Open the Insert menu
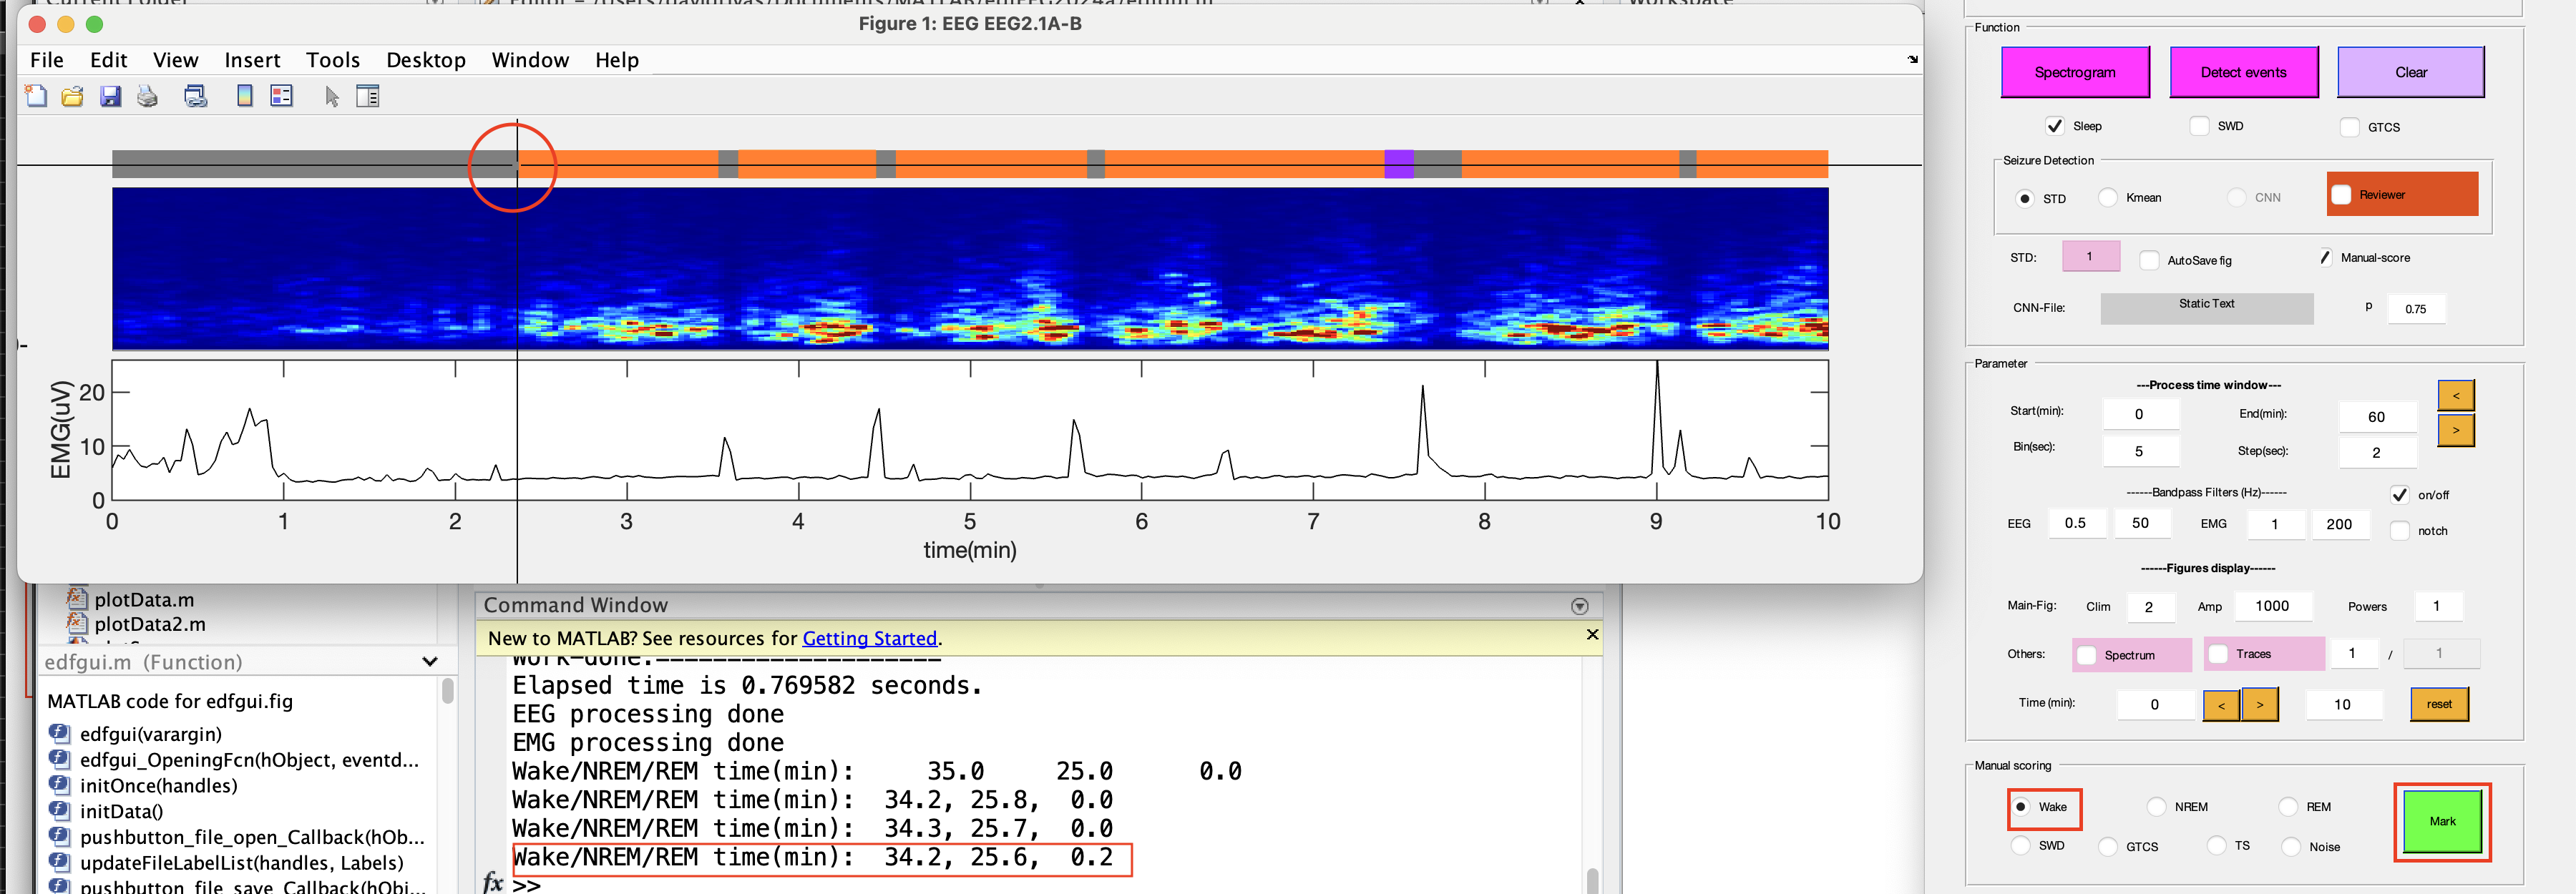2576x894 pixels. point(252,60)
